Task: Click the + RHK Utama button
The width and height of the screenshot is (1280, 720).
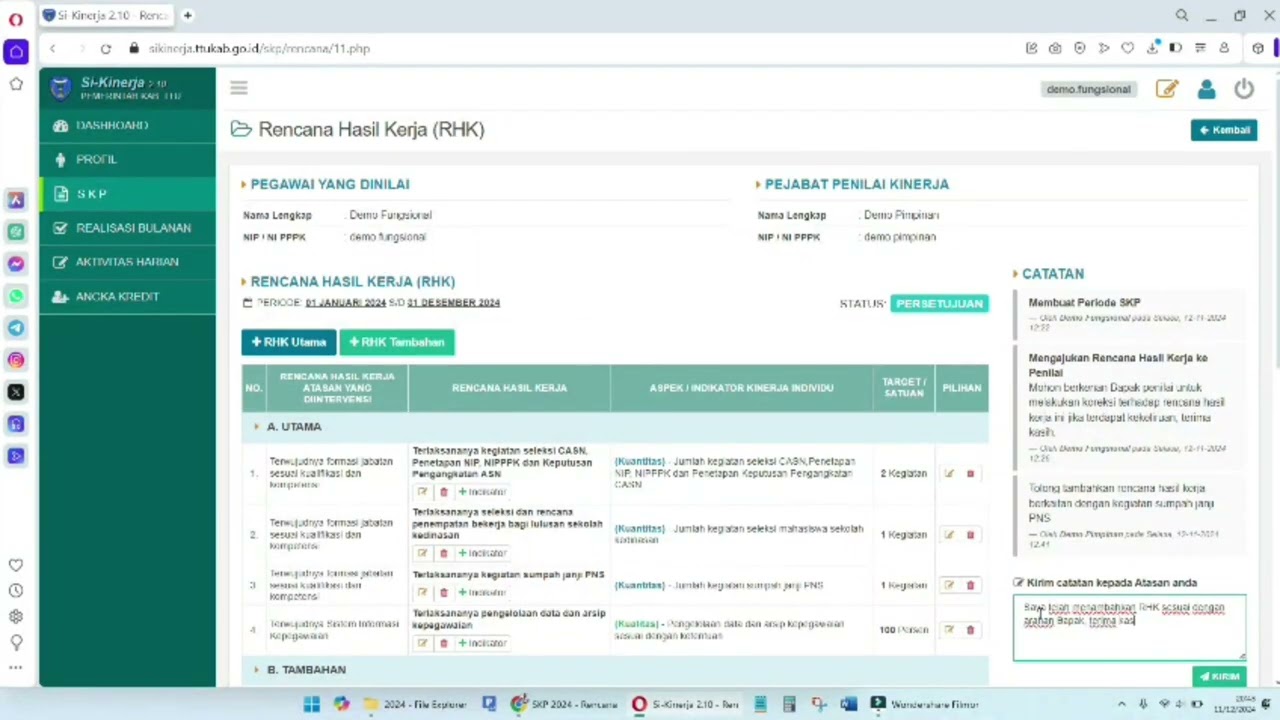Action: [x=288, y=342]
